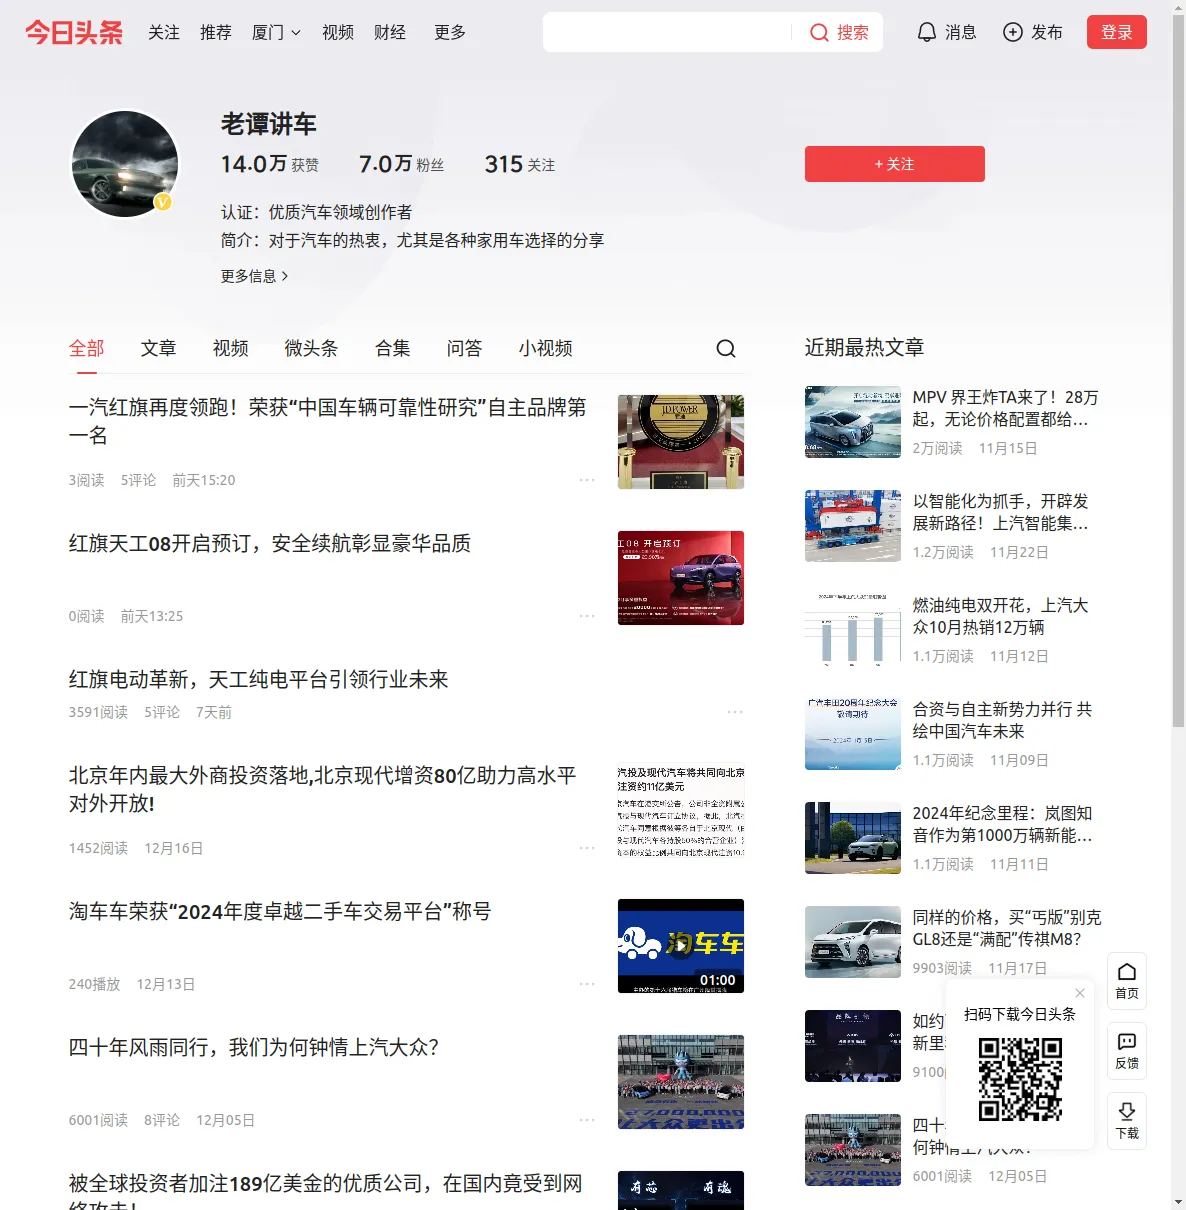Viewport: 1186px width, 1210px height.
Task: Close the QR code download popup
Action: pyautogui.click(x=1080, y=993)
